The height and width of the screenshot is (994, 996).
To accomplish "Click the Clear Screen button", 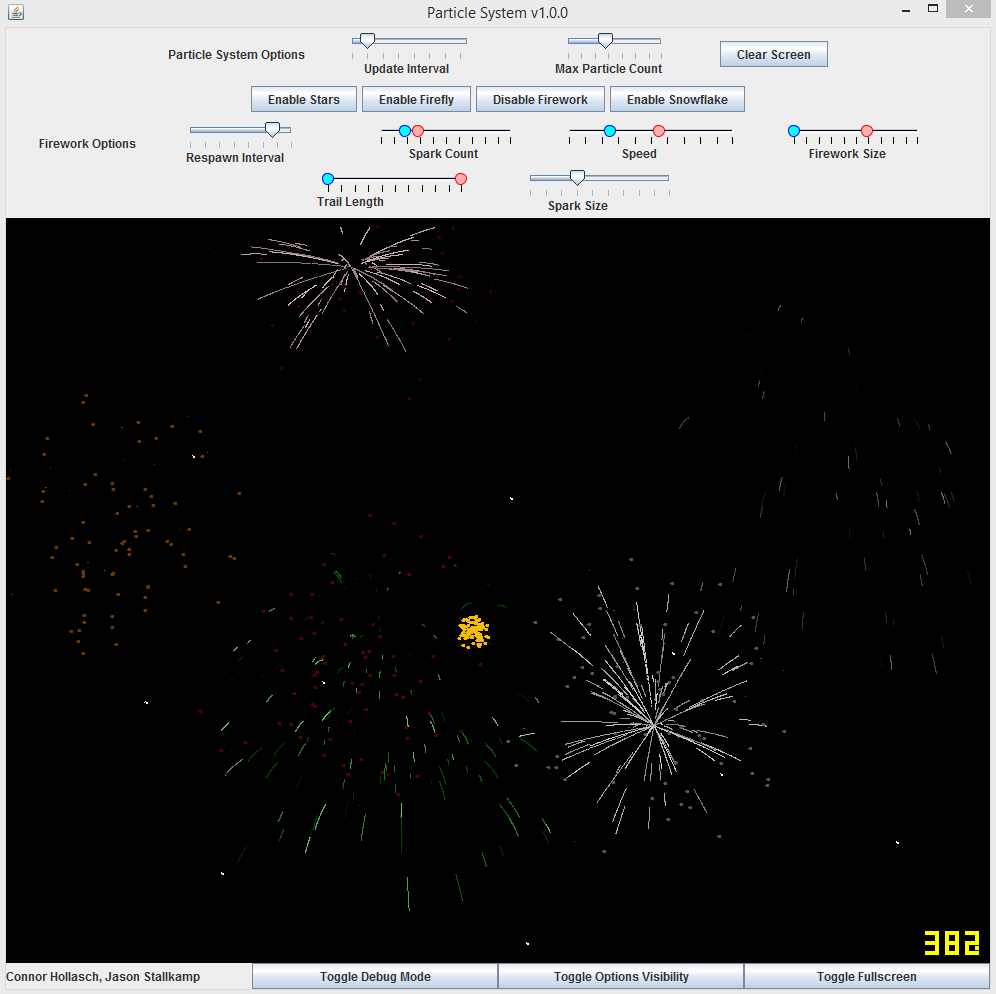I will (x=773, y=54).
